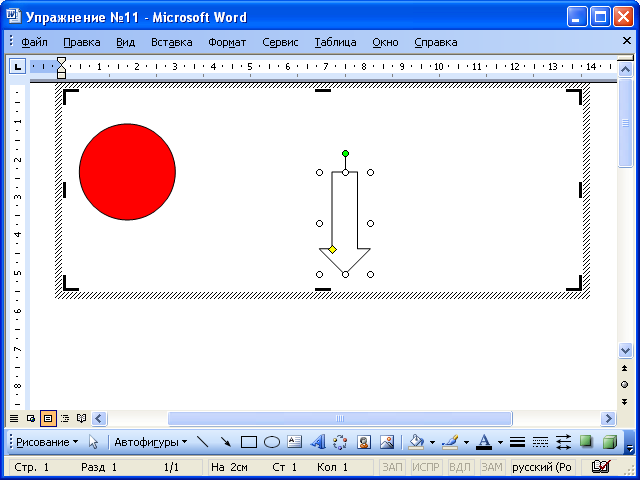The height and width of the screenshot is (480, 640).
Task: Switch to Normal view
Action: (x=14, y=418)
